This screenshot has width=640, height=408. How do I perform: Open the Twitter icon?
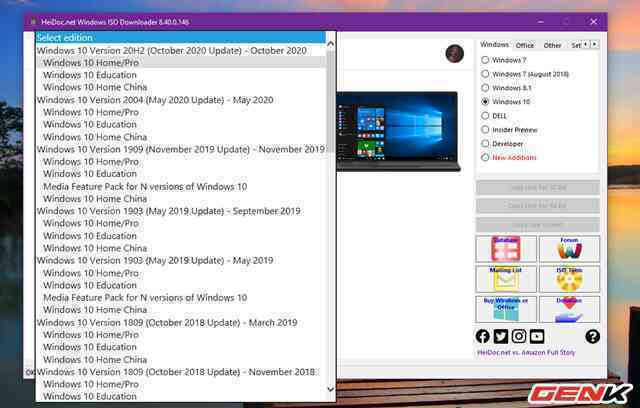[x=501, y=336]
